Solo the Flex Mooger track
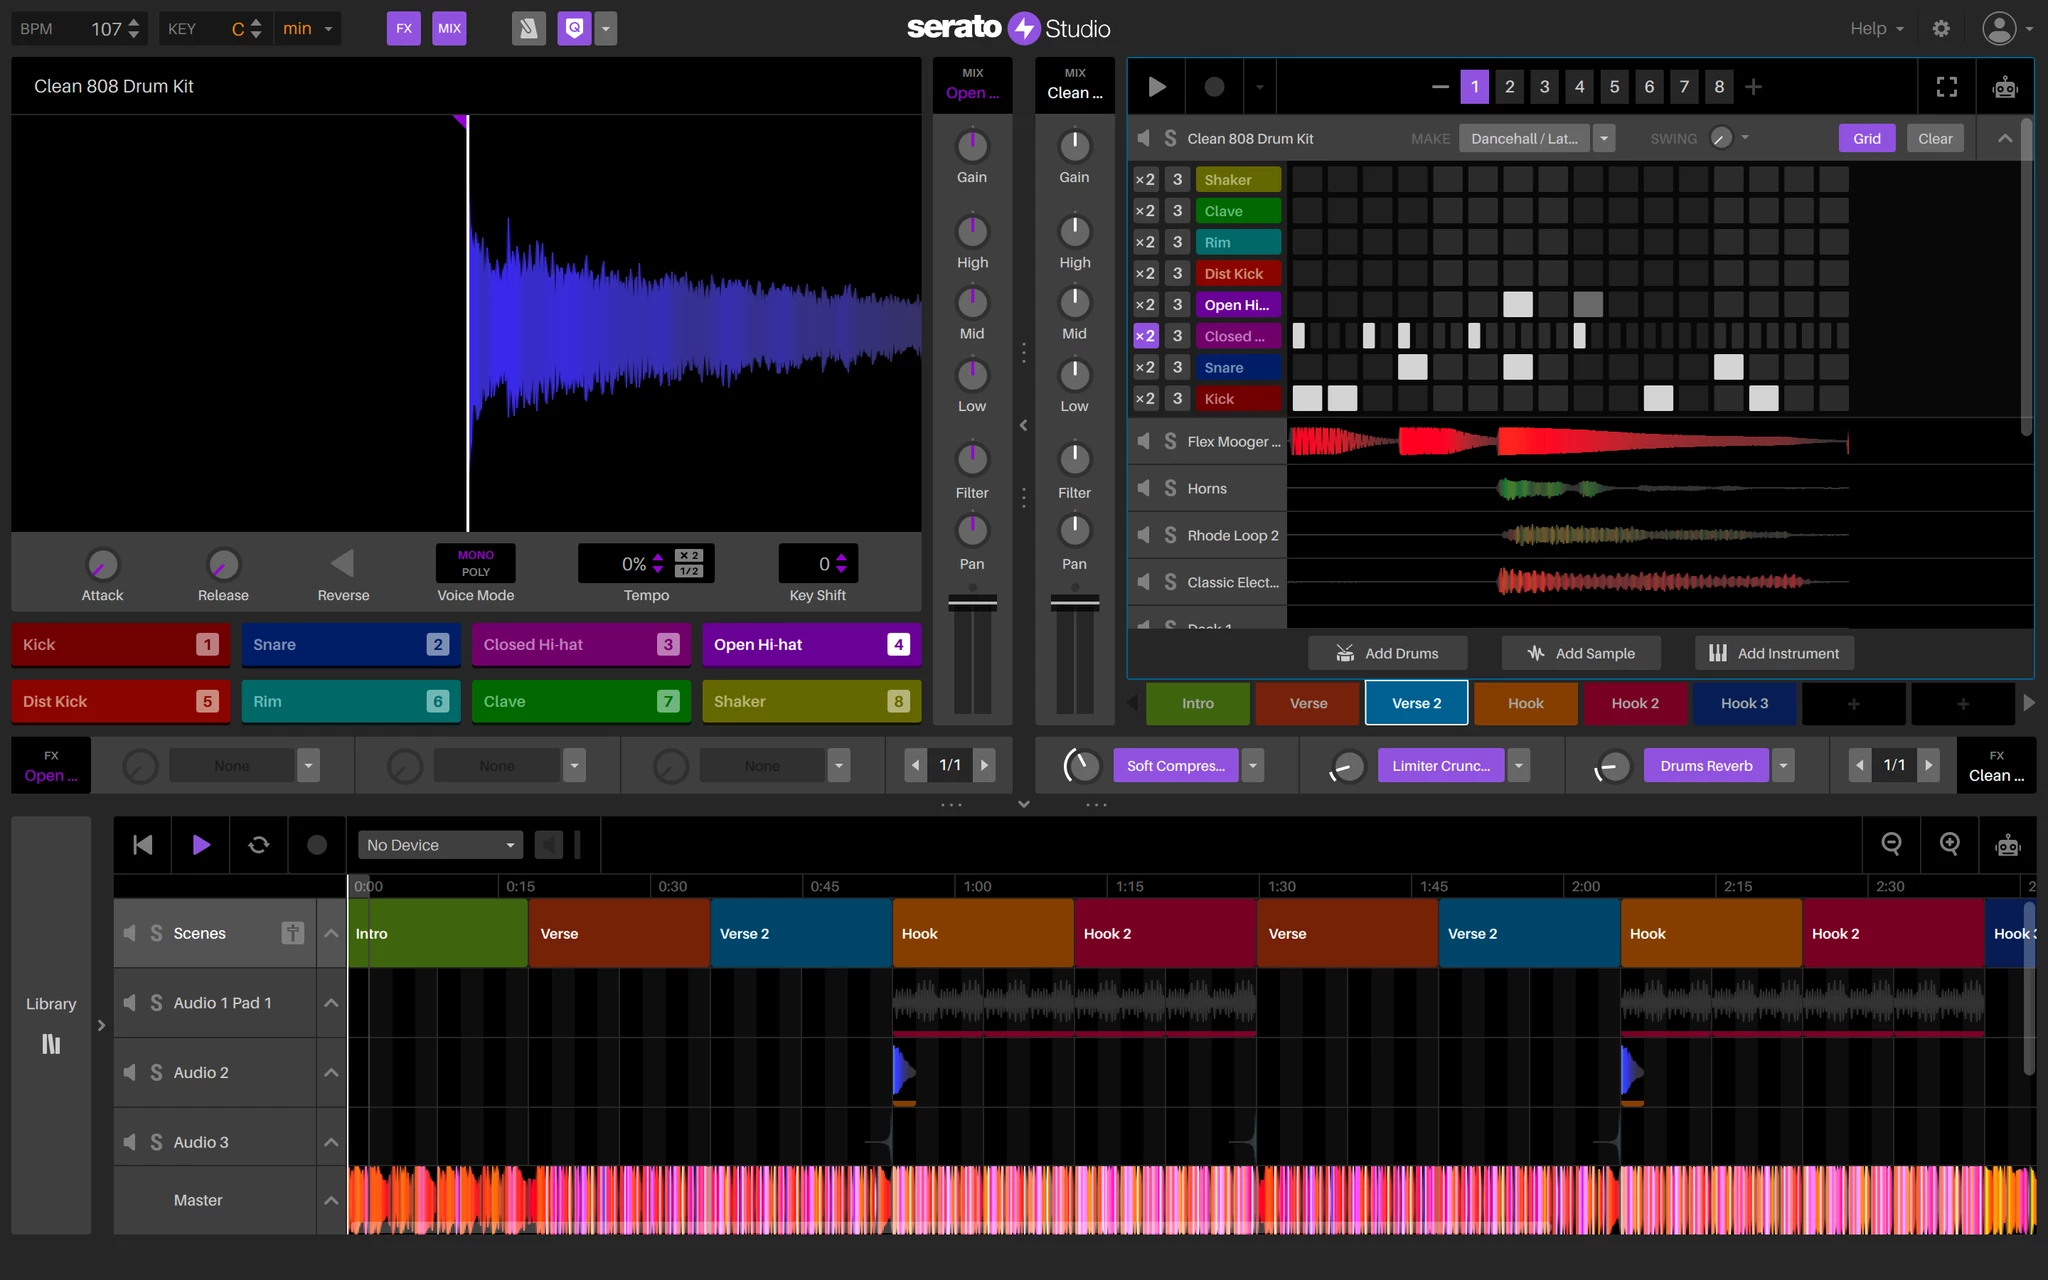 coord(1169,441)
